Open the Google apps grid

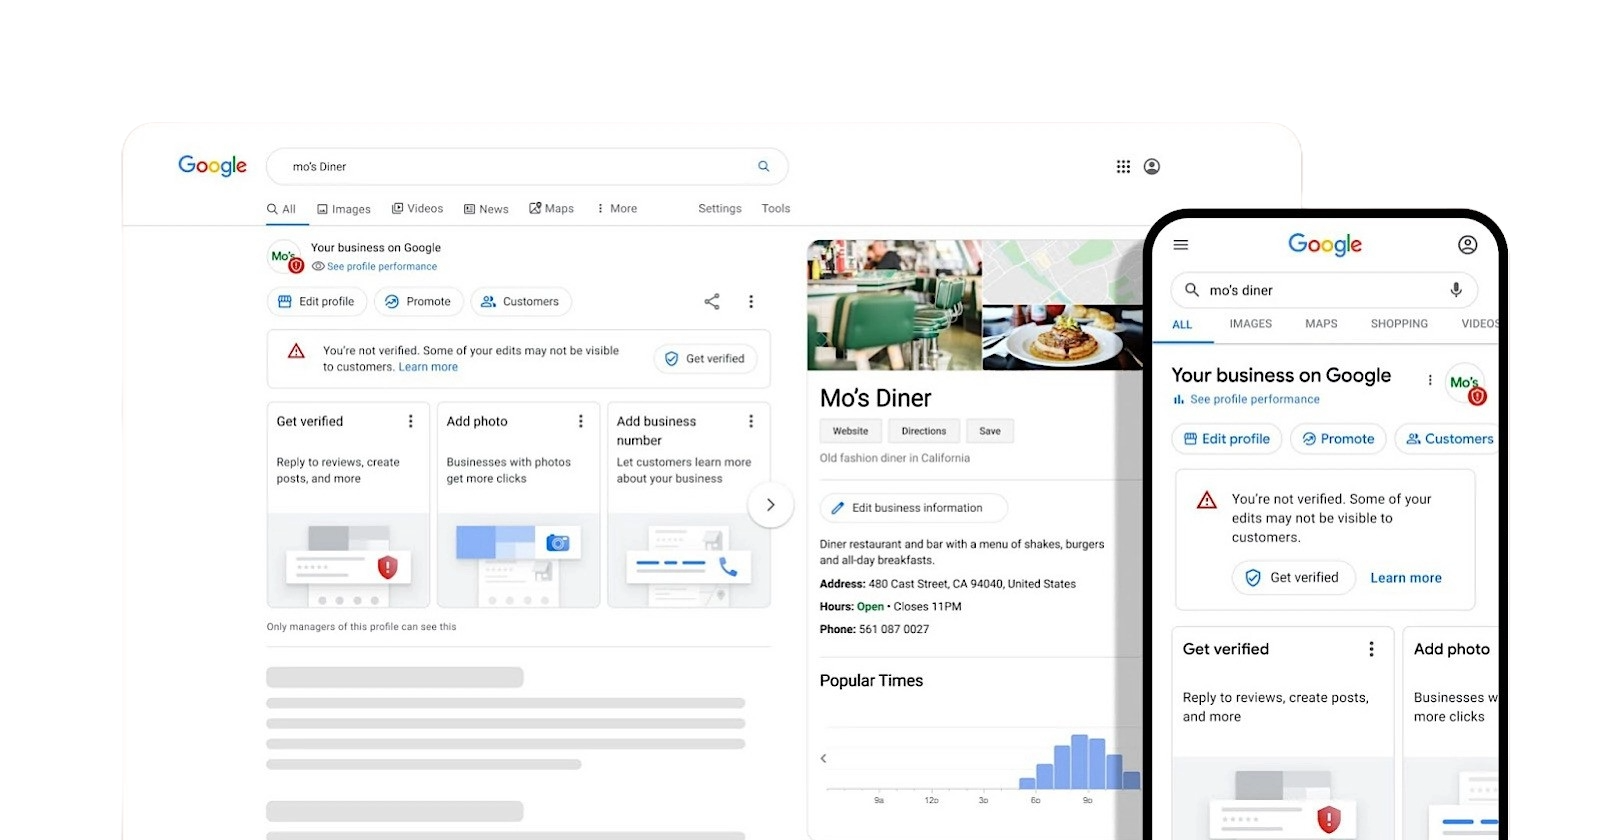(x=1123, y=166)
